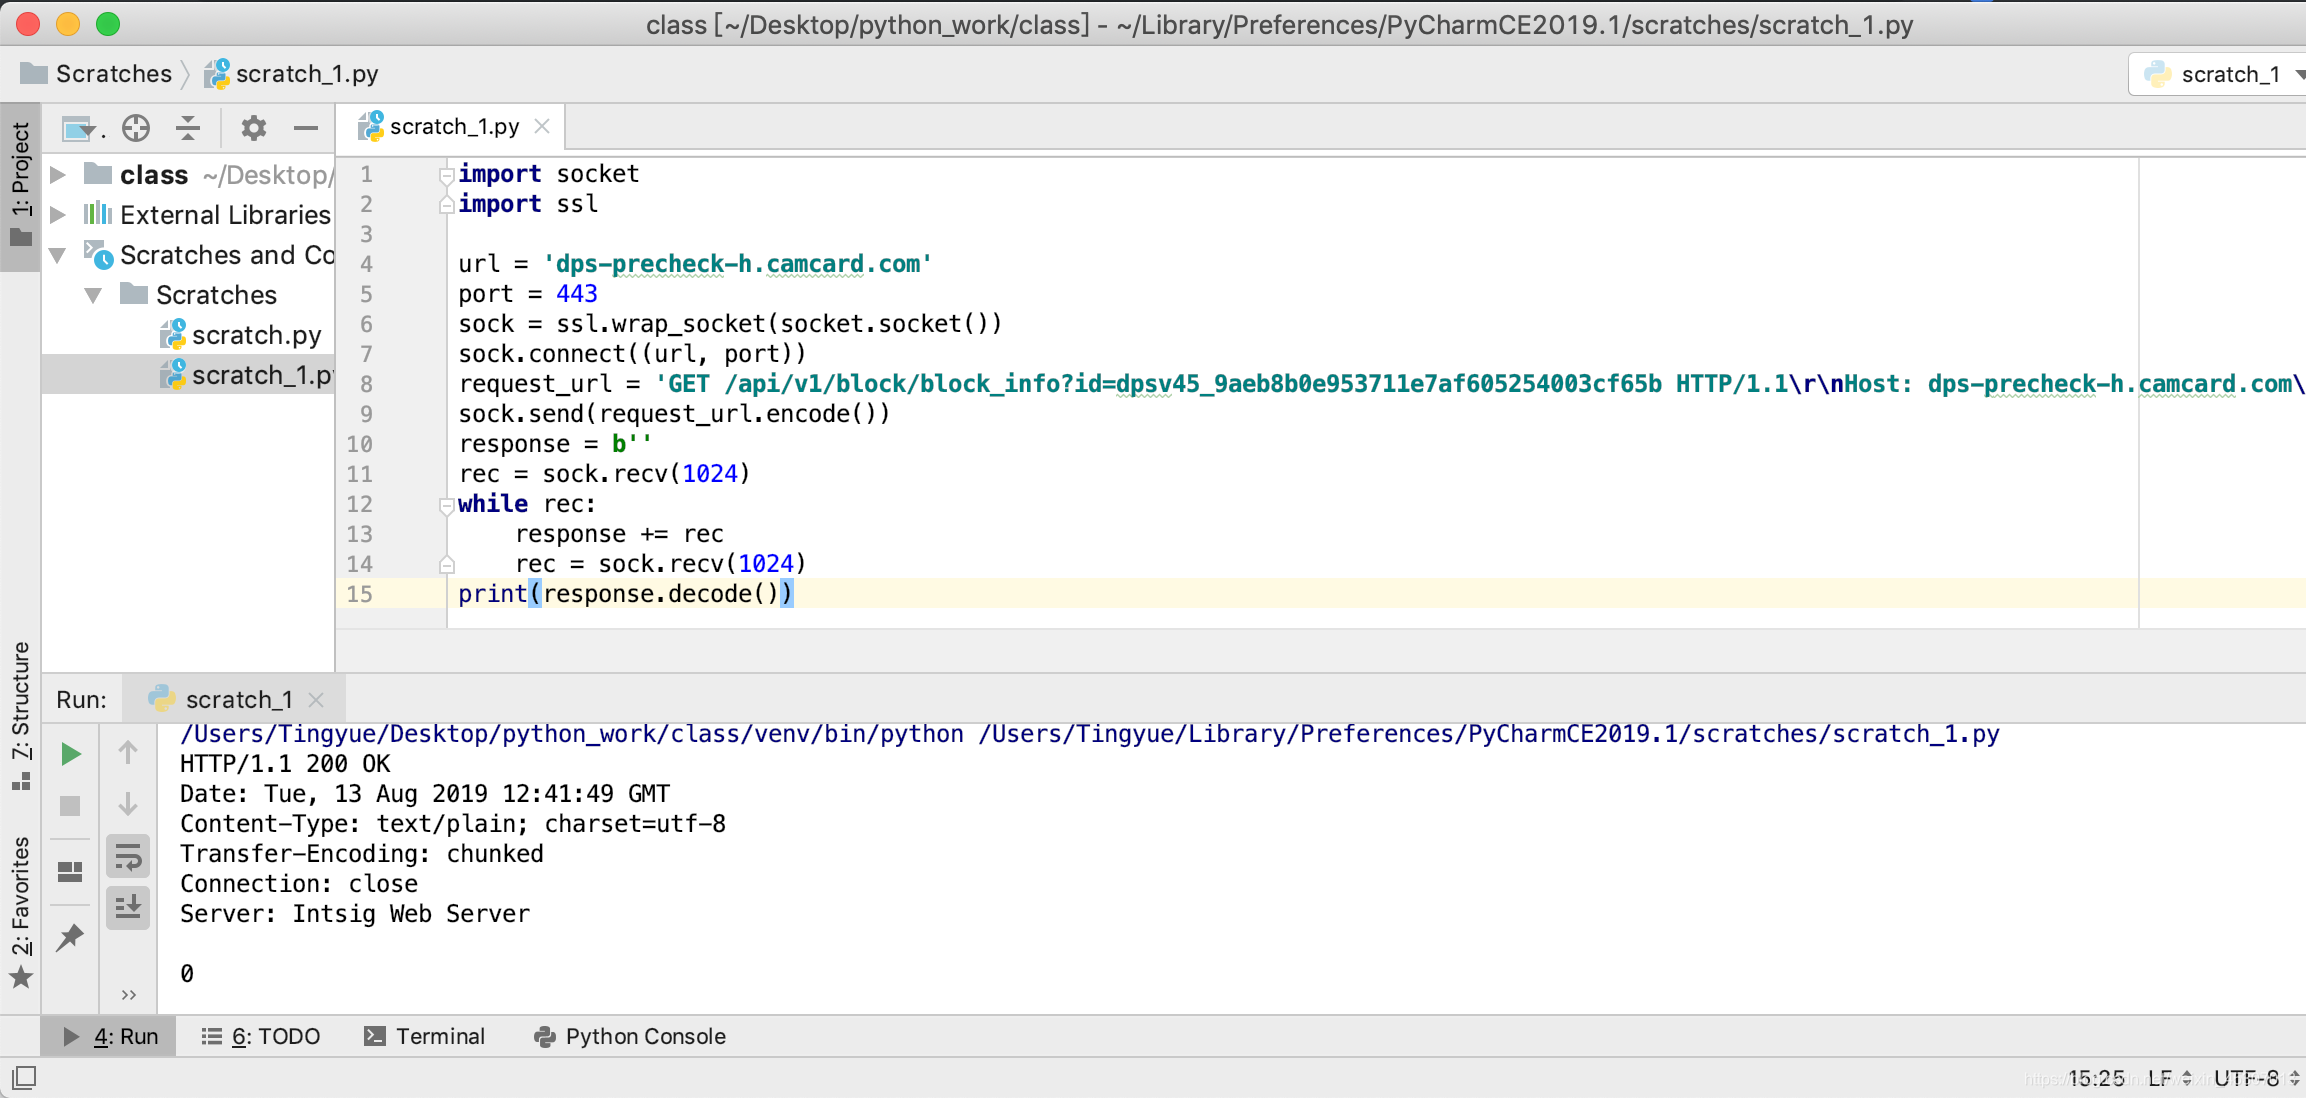The width and height of the screenshot is (2306, 1098).
Task: Change LF line separator in status bar
Action: 2170,1078
